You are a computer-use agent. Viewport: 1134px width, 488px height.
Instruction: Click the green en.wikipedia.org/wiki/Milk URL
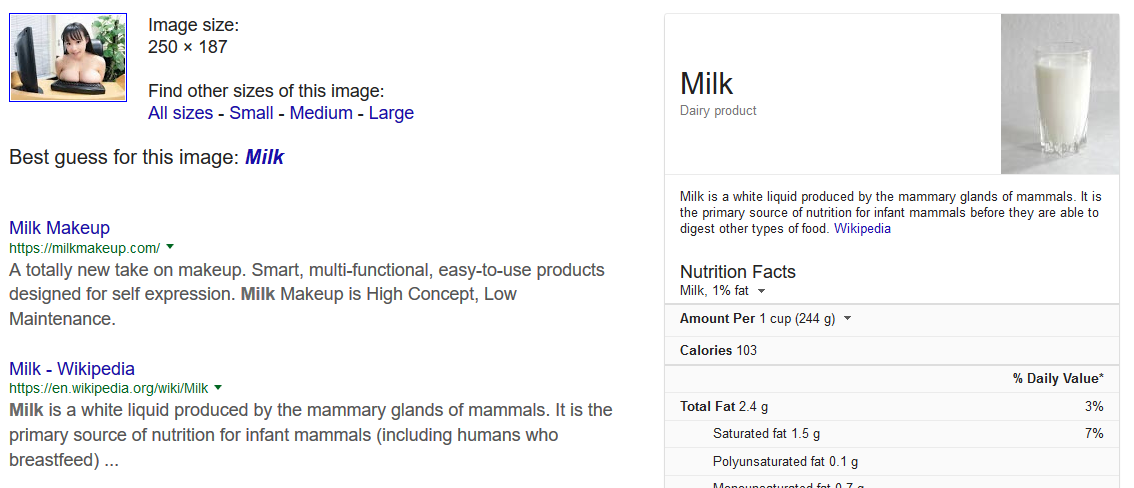108,388
